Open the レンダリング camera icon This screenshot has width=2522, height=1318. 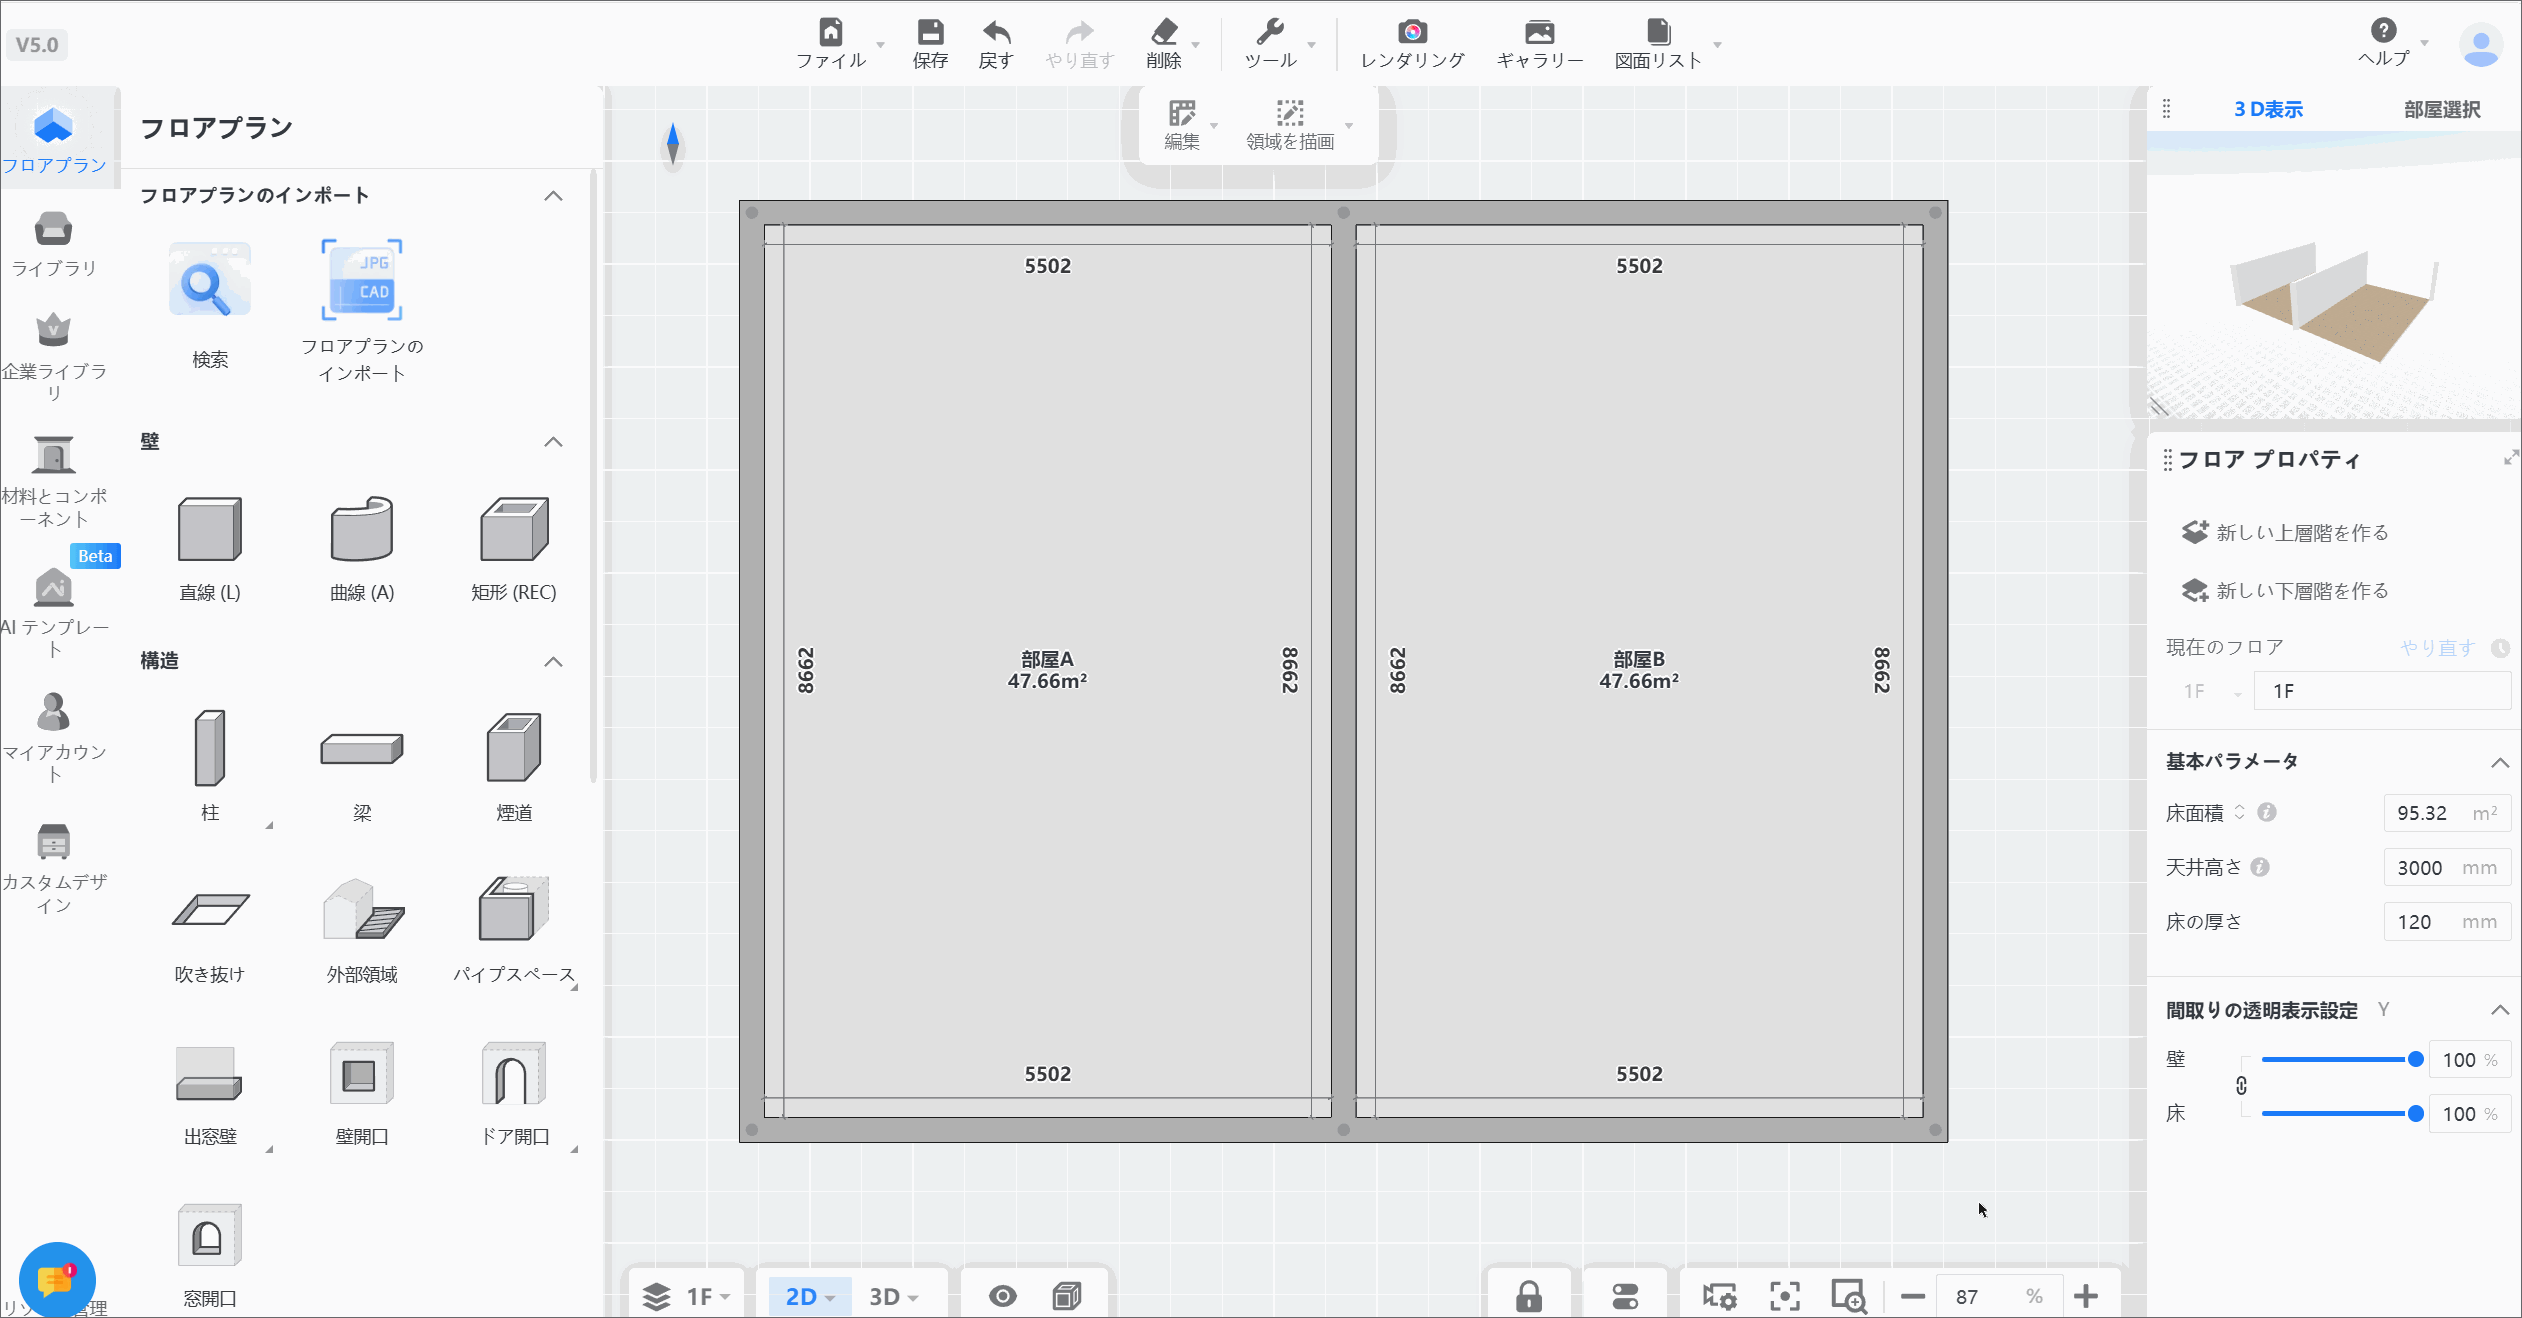(1412, 33)
